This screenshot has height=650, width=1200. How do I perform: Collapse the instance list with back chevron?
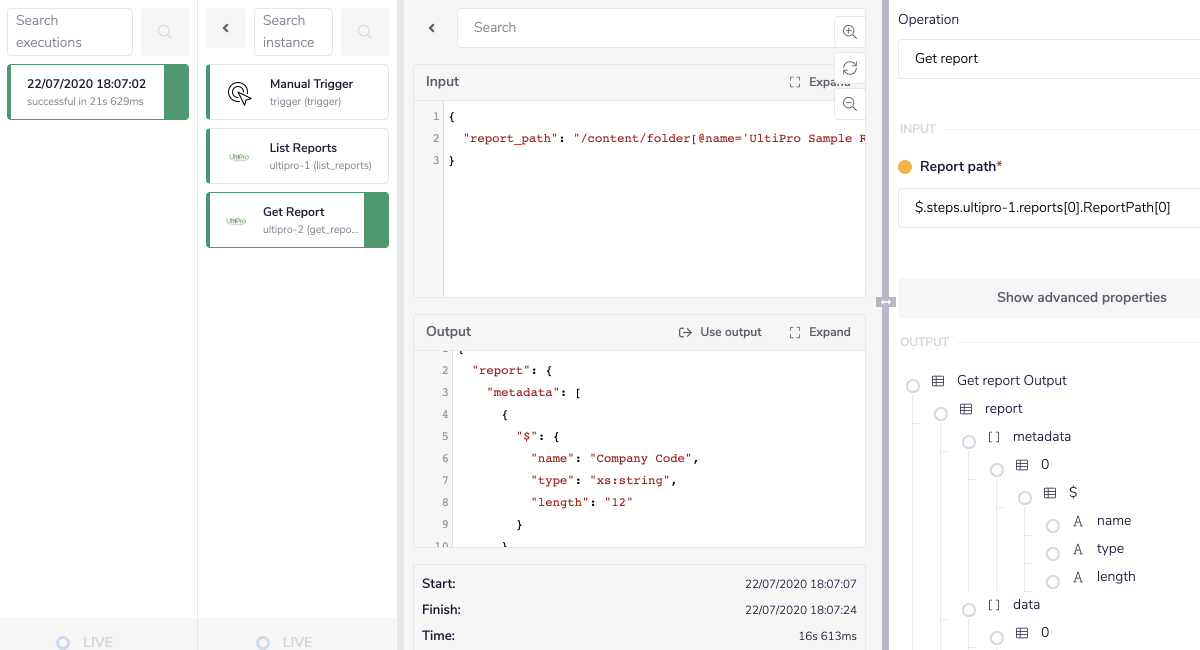pyautogui.click(x=226, y=29)
